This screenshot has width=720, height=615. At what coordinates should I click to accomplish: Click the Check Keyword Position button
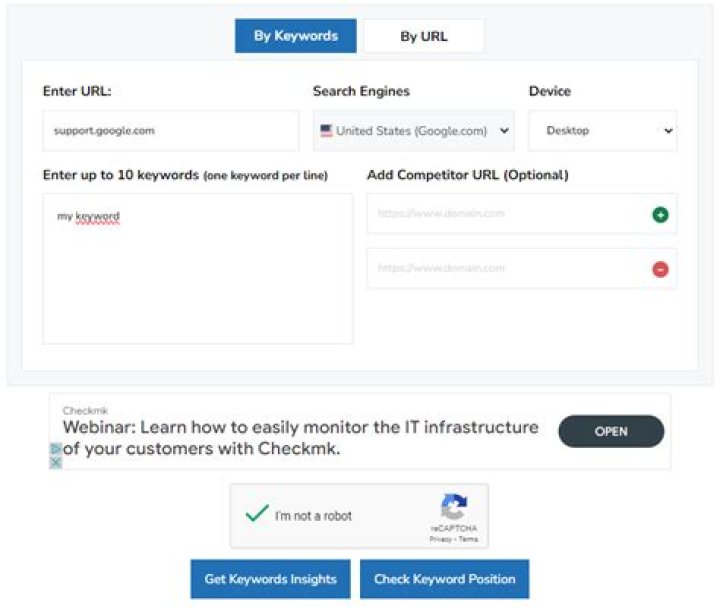click(x=444, y=579)
